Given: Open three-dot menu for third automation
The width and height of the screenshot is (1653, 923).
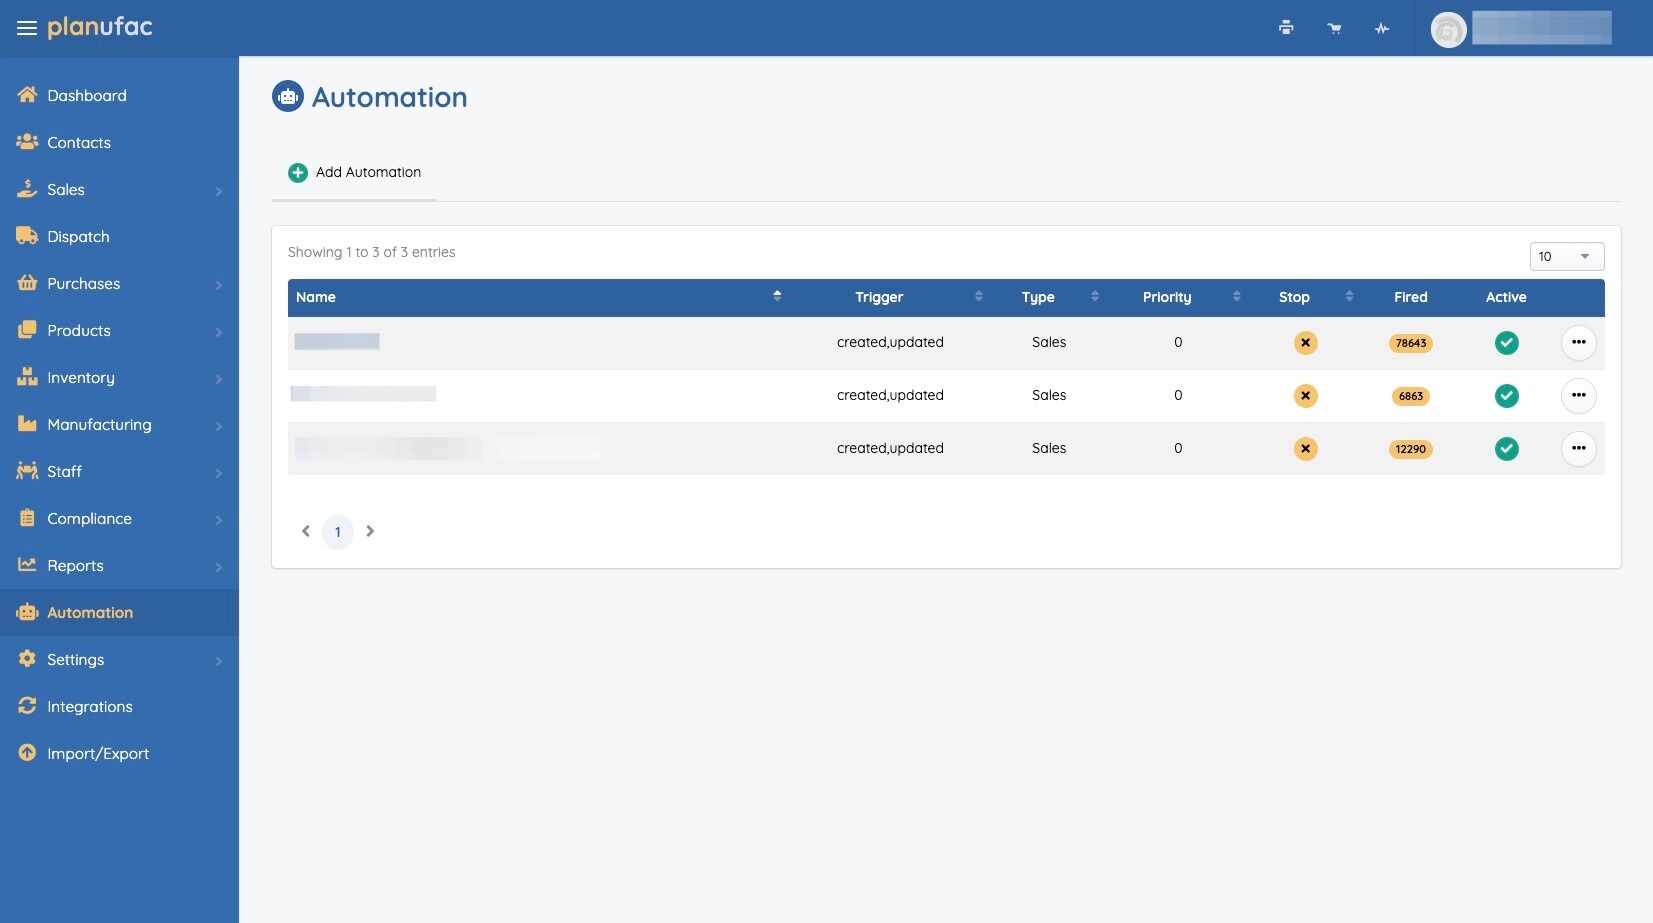Looking at the screenshot, I should point(1578,449).
